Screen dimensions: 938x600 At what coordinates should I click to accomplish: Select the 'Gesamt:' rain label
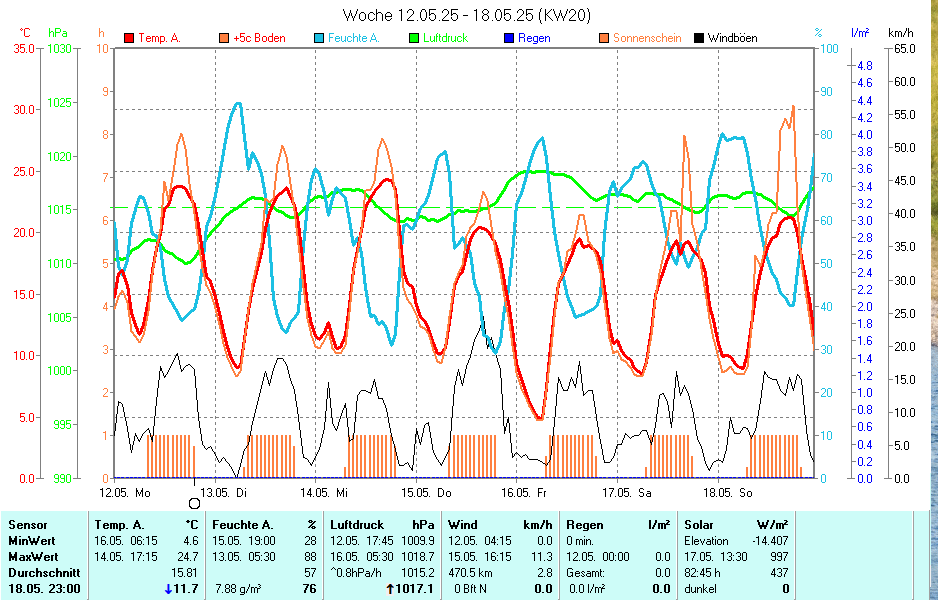click(x=585, y=572)
